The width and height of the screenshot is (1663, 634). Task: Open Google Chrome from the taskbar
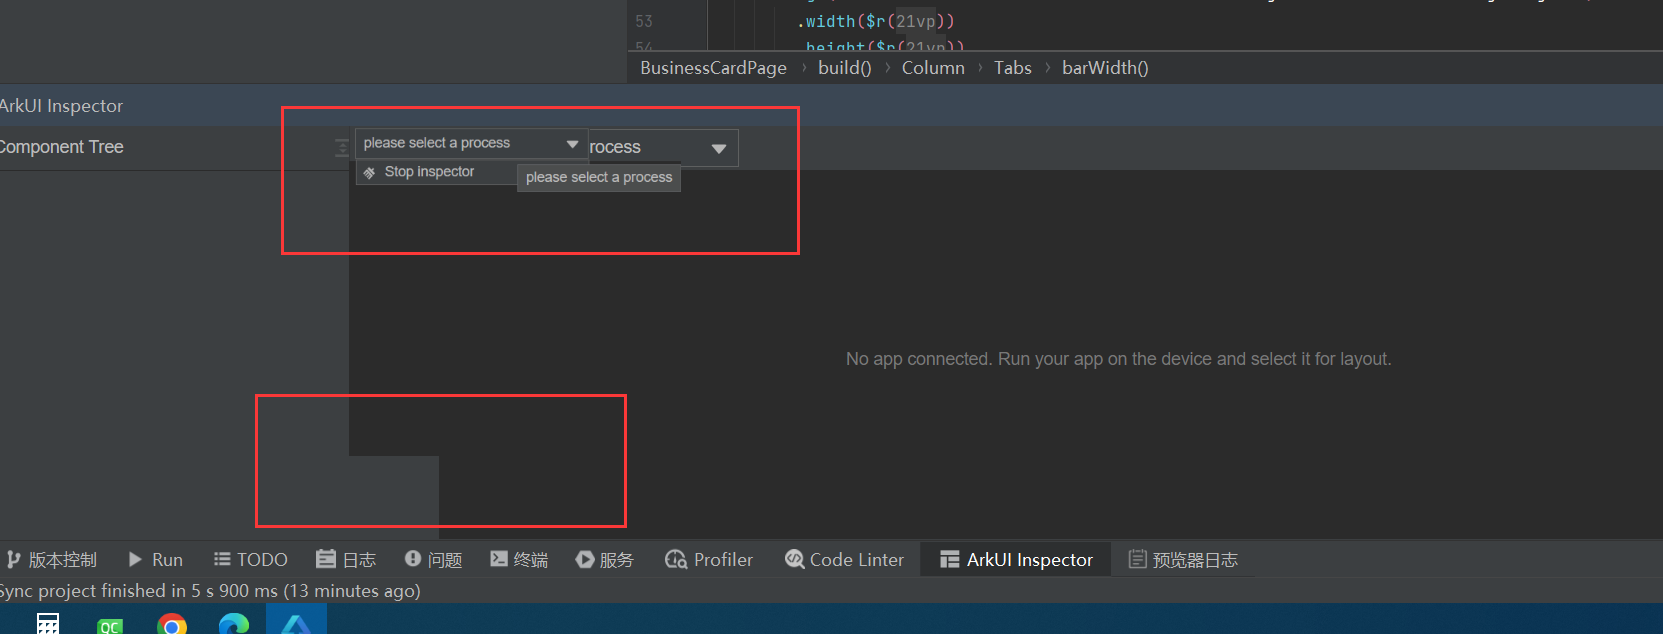point(172,624)
